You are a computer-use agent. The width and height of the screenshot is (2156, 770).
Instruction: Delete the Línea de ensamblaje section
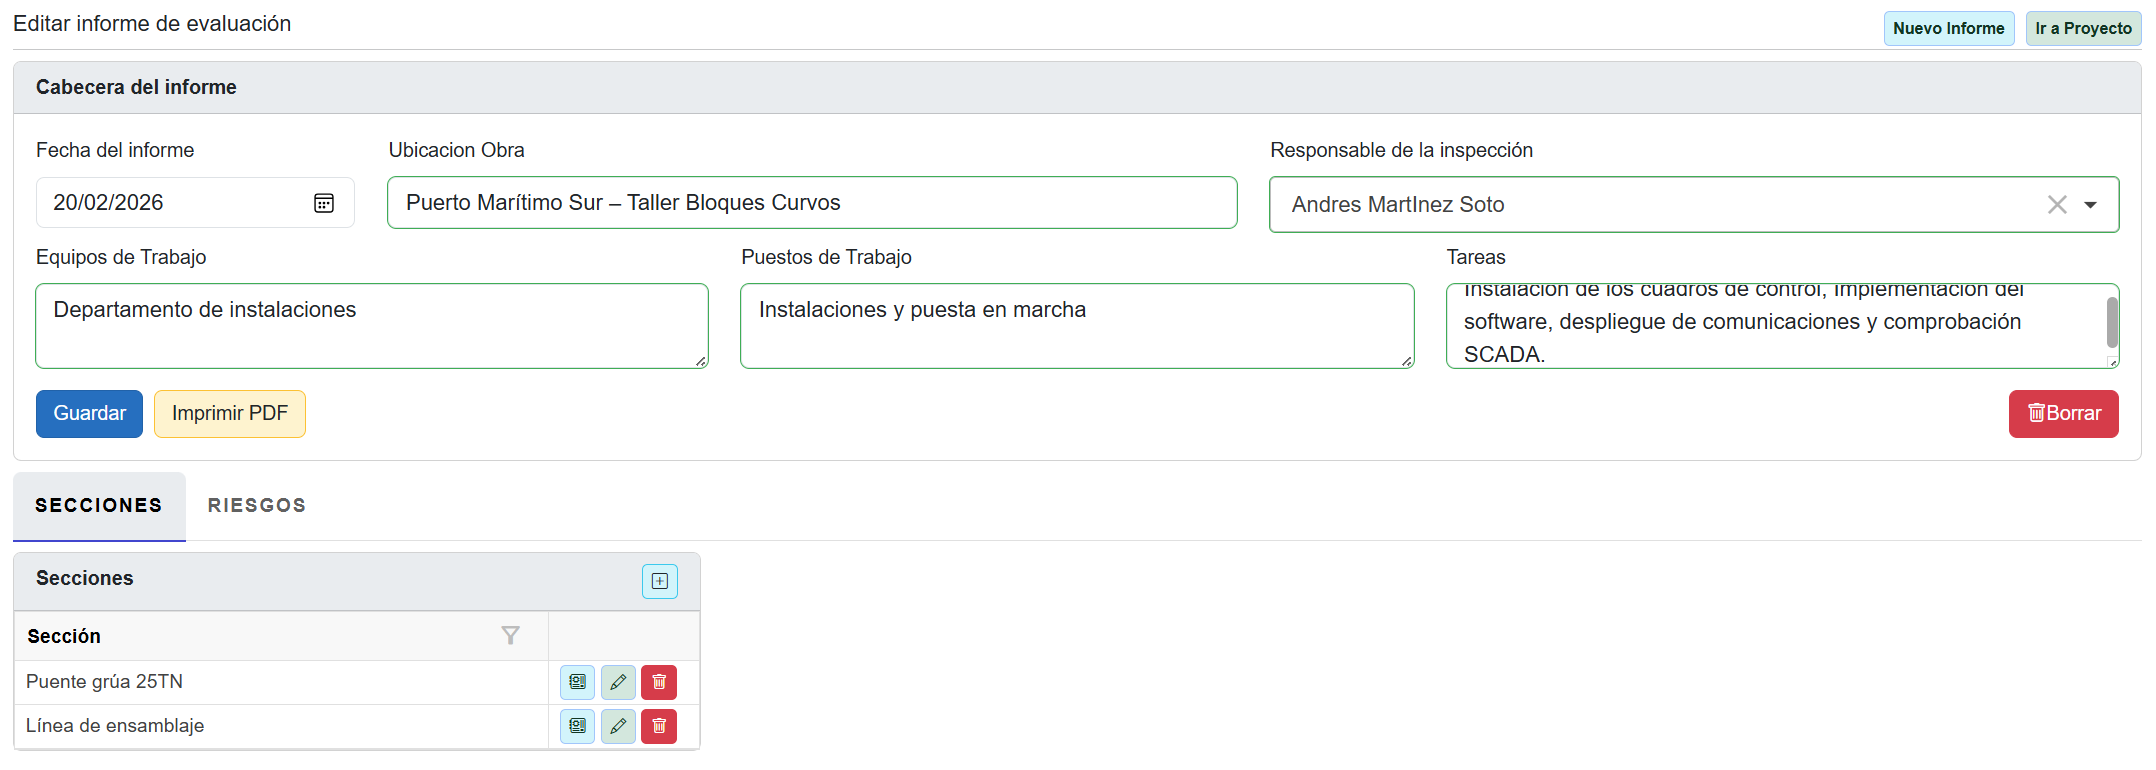point(659,726)
